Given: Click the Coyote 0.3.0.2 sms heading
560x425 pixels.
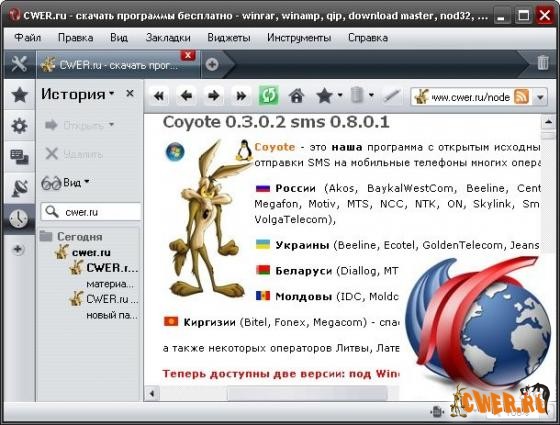Looking at the screenshot, I should pyautogui.click(x=276, y=122).
